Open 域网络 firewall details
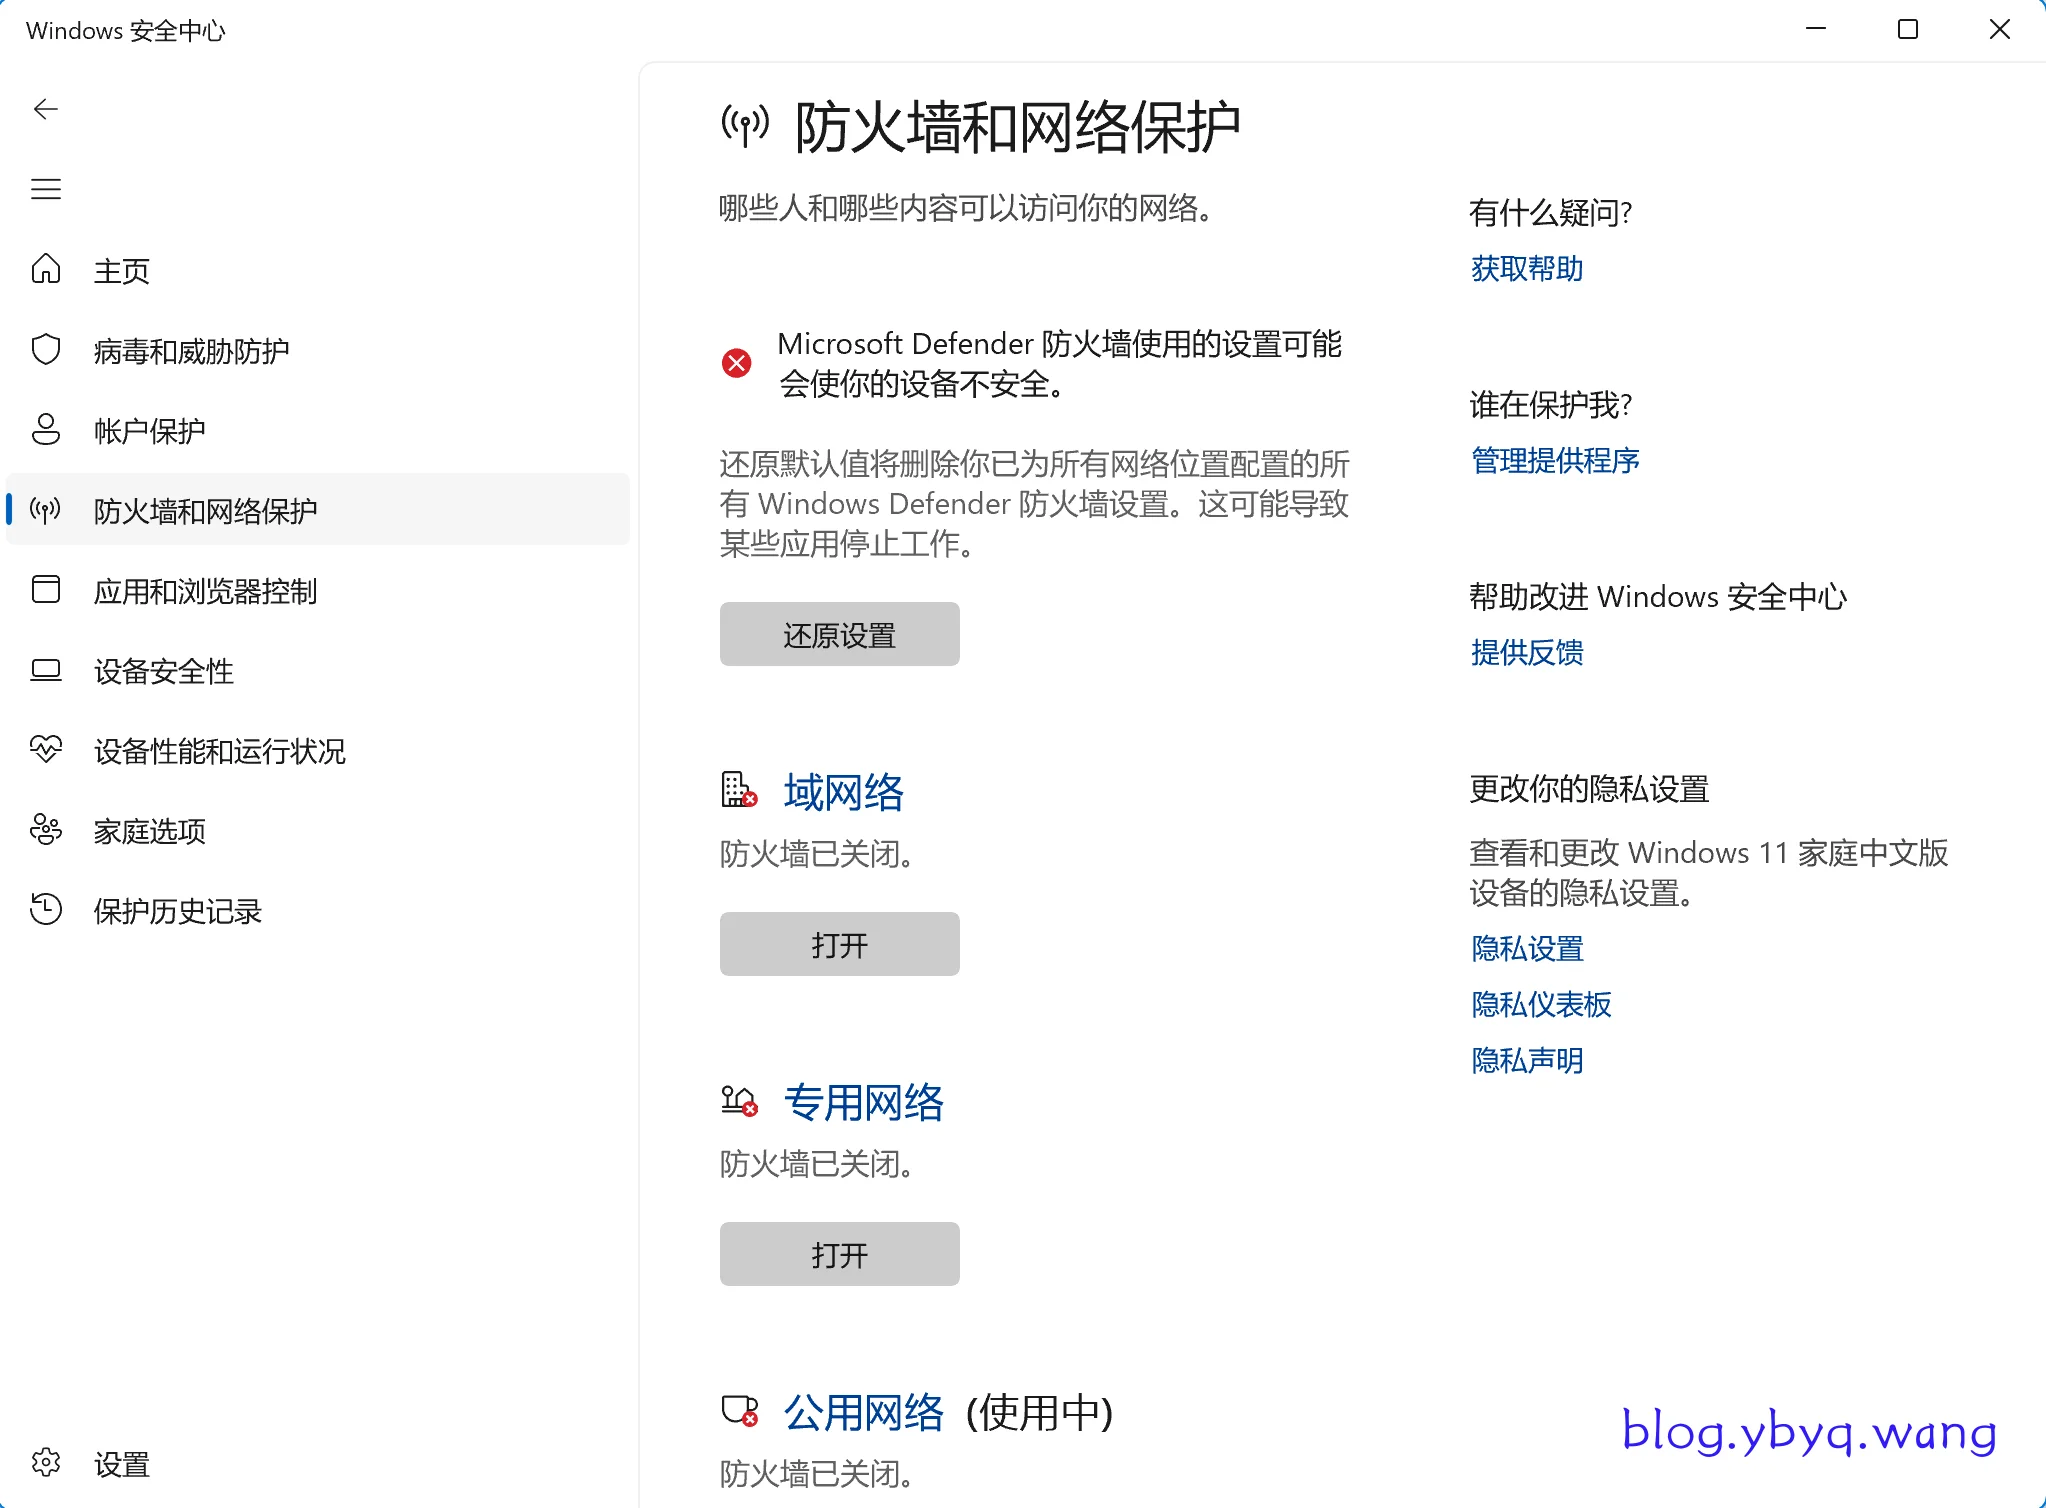This screenshot has width=2046, height=1508. [x=843, y=792]
